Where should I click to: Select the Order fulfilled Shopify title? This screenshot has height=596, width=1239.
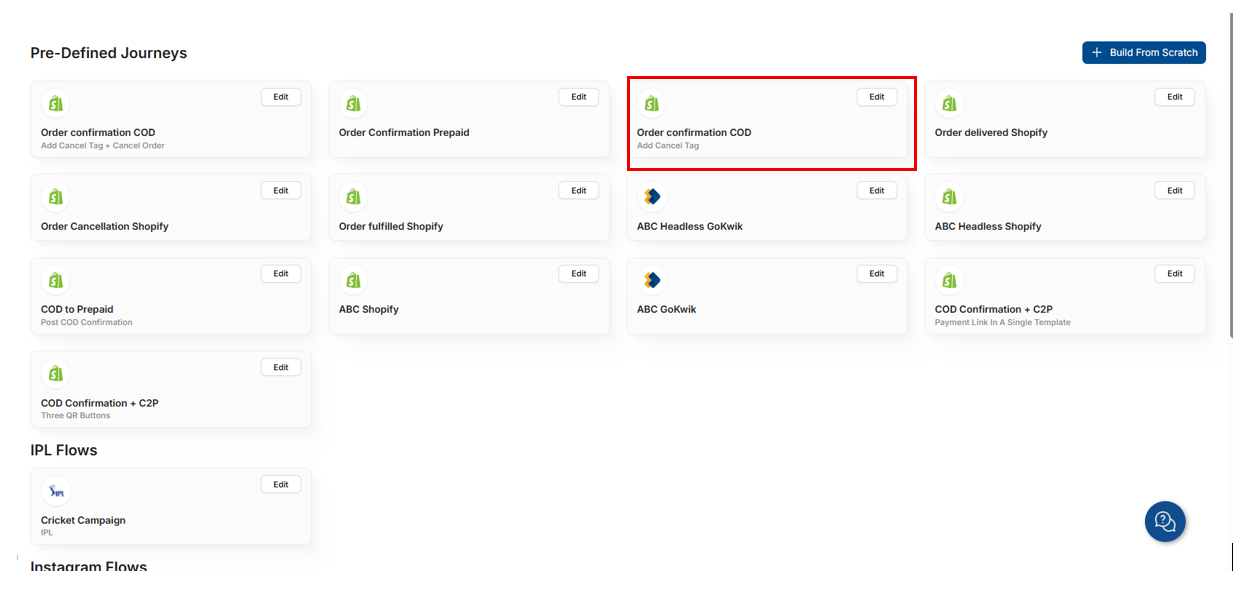391,226
